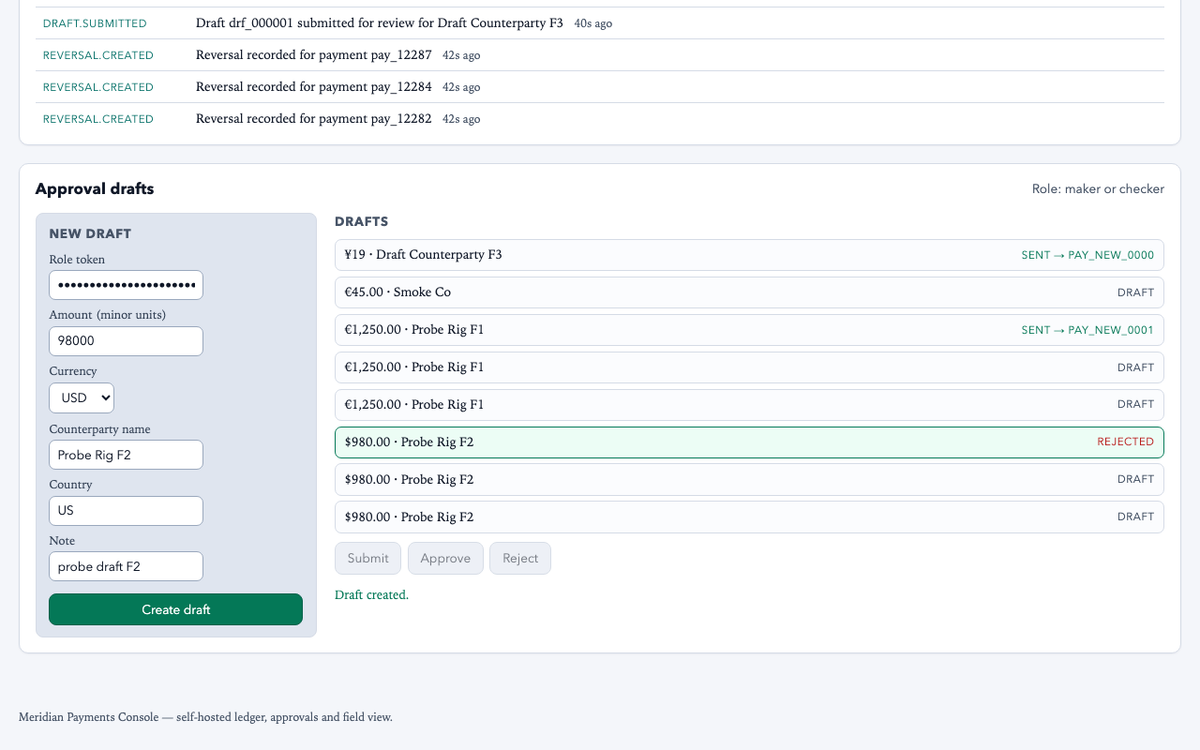Focus the Country field containing US
Screen dimensions: 1200x750
pyautogui.click(x=126, y=511)
